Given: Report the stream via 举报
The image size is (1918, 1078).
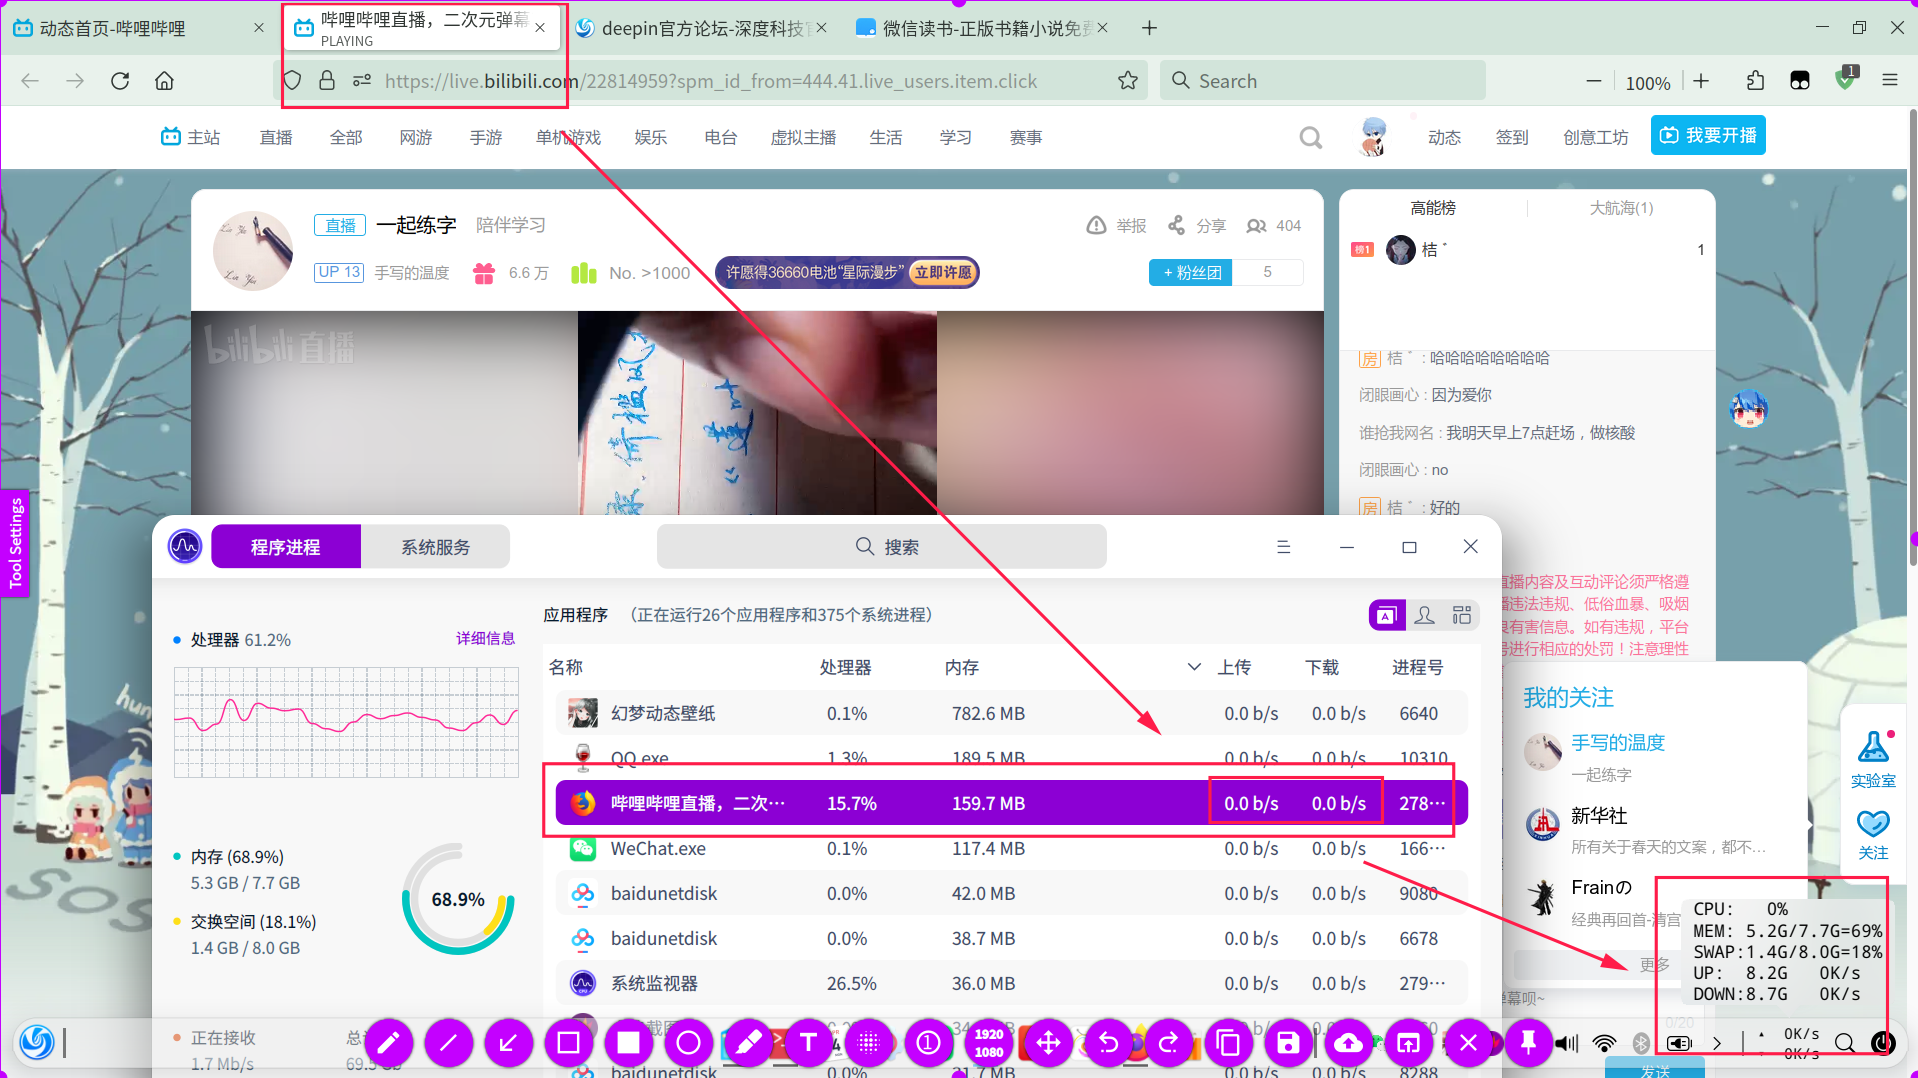Looking at the screenshot, I should (1117, 226).
